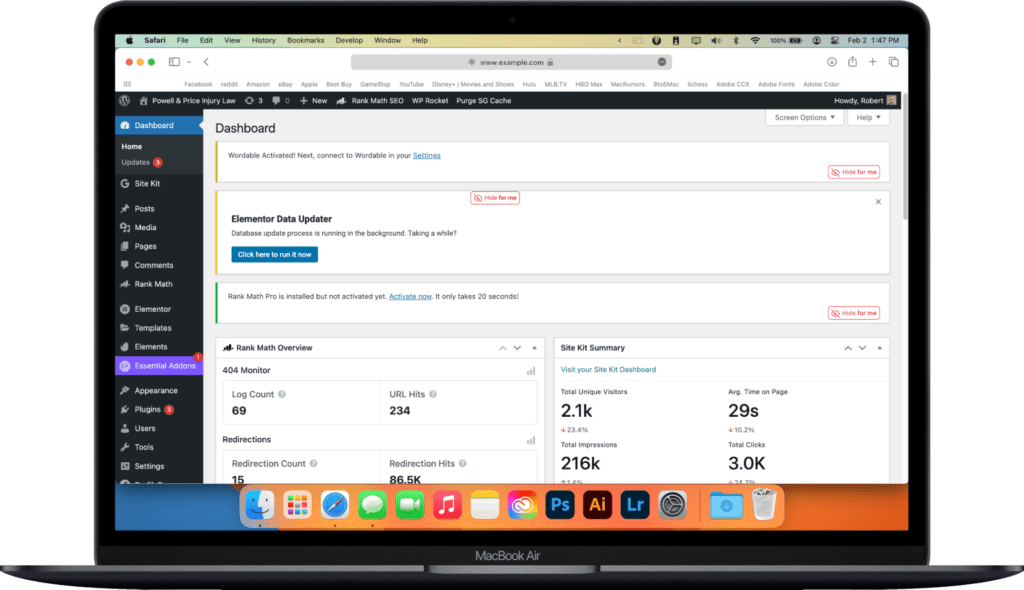Viewport: 1024px width, 590px height.
Task: Open Users in the sidebar
Action: (159, 429)
